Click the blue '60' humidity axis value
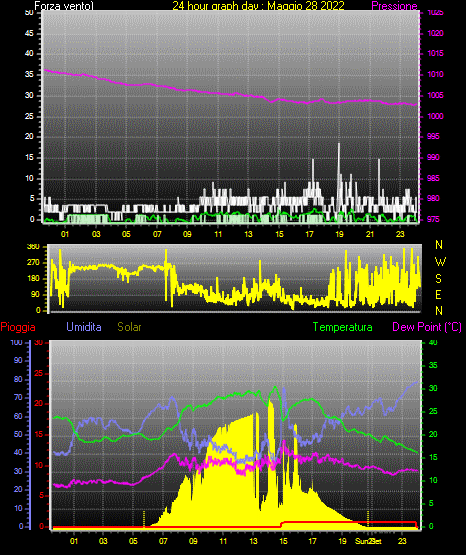The image size is (466, 555). click(x=18, y=416)
